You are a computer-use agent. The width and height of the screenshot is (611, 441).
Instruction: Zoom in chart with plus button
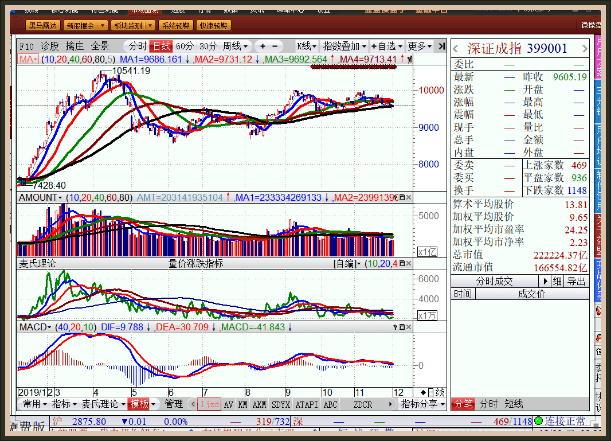tap(263, 46)
